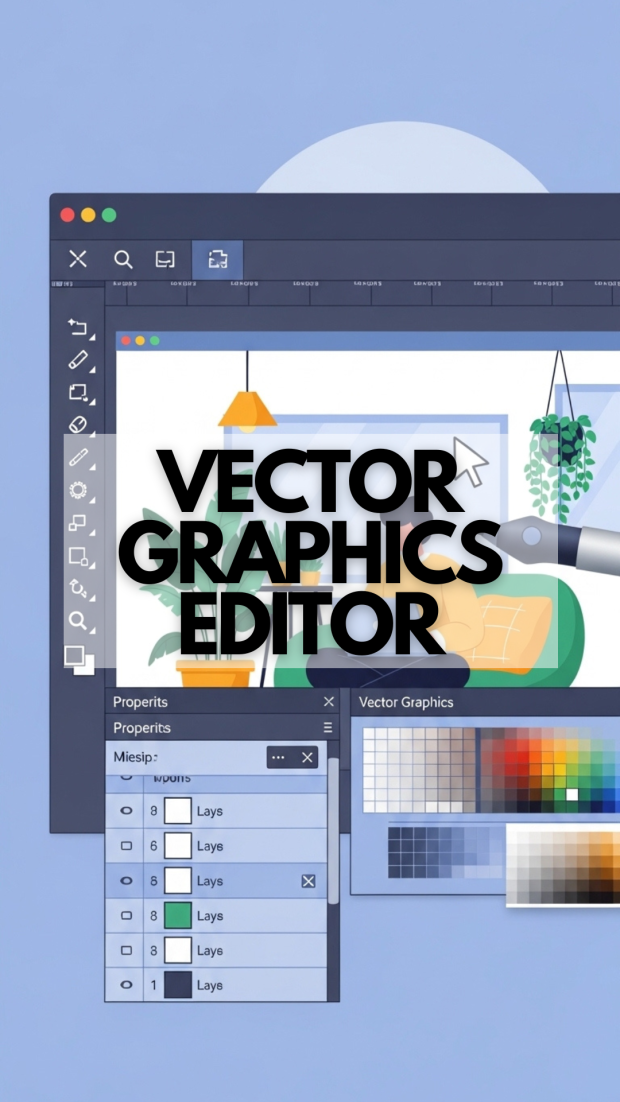This screenshot has height=1102, width=620.
Task: Expand the Miesip section label
Action: (135, 758)
